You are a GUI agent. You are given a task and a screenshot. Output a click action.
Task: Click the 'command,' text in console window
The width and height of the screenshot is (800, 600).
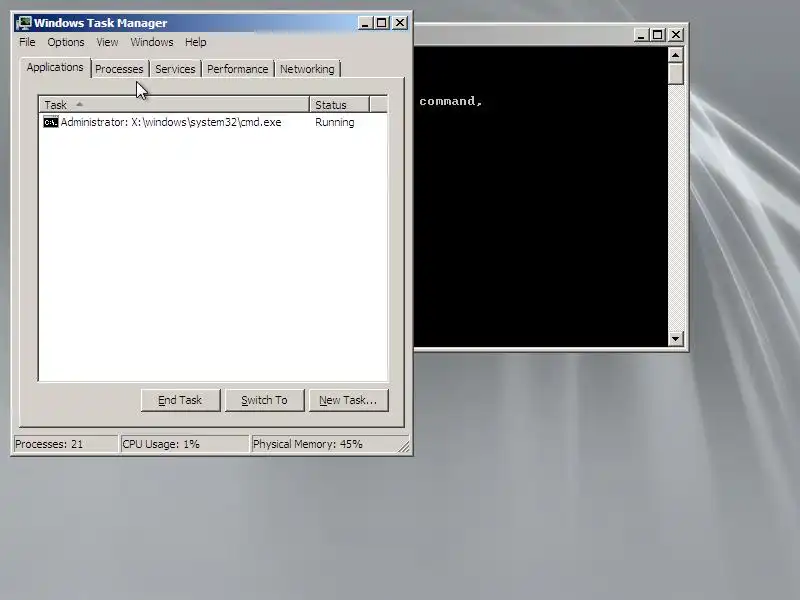point(451,101)
